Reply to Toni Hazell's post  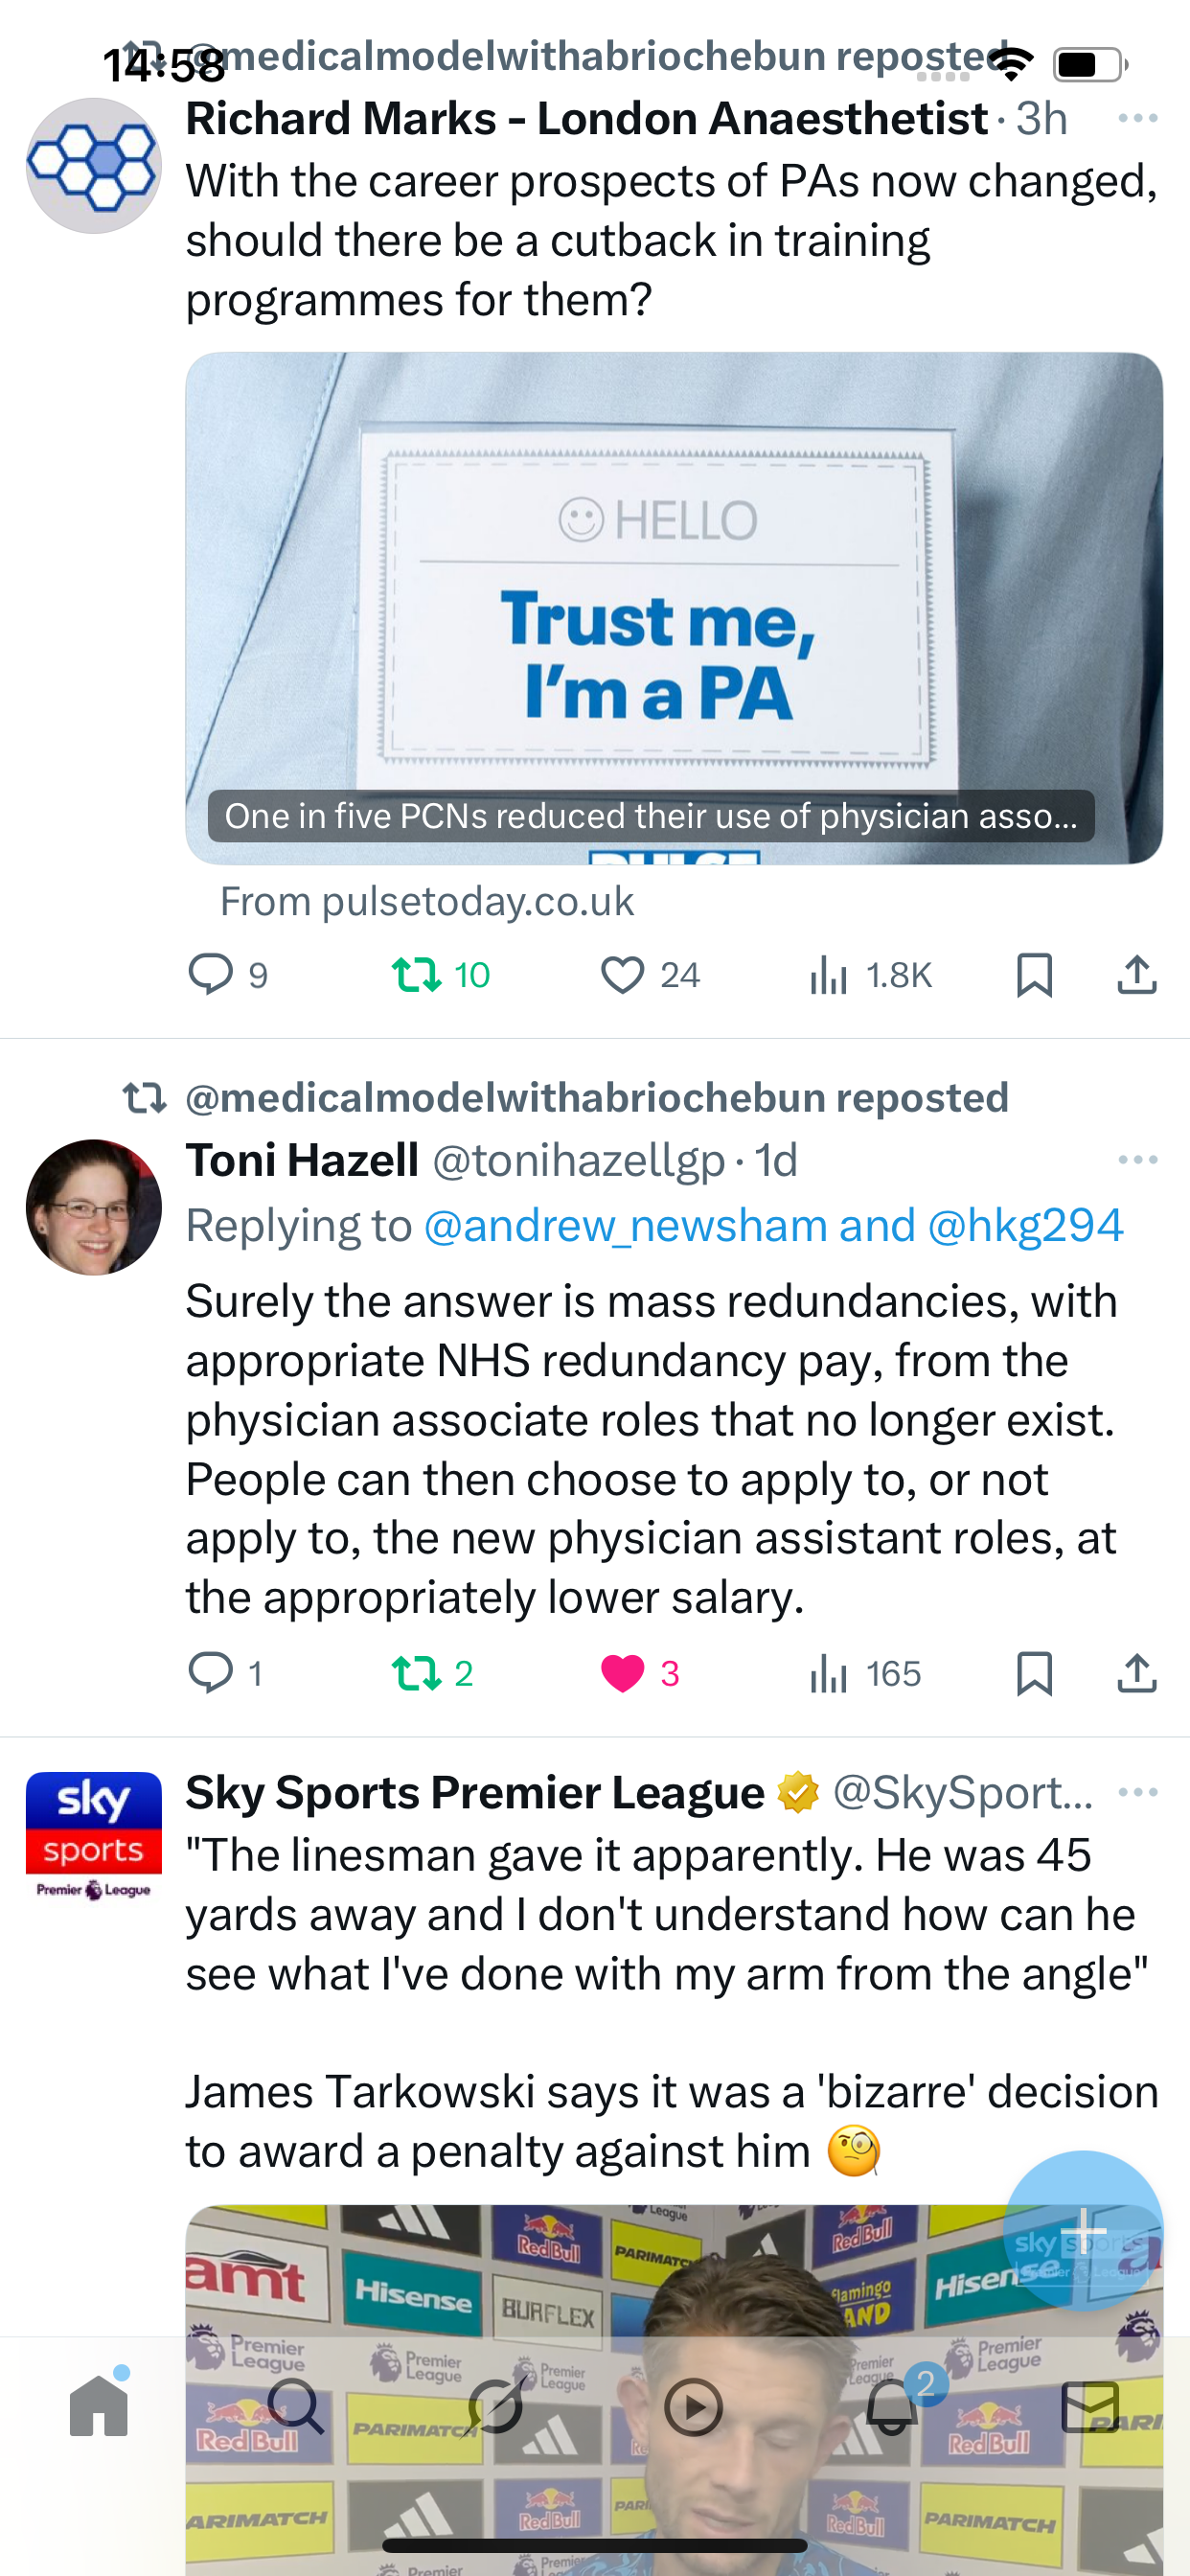pyautogui.click(x=211, y=1673)
